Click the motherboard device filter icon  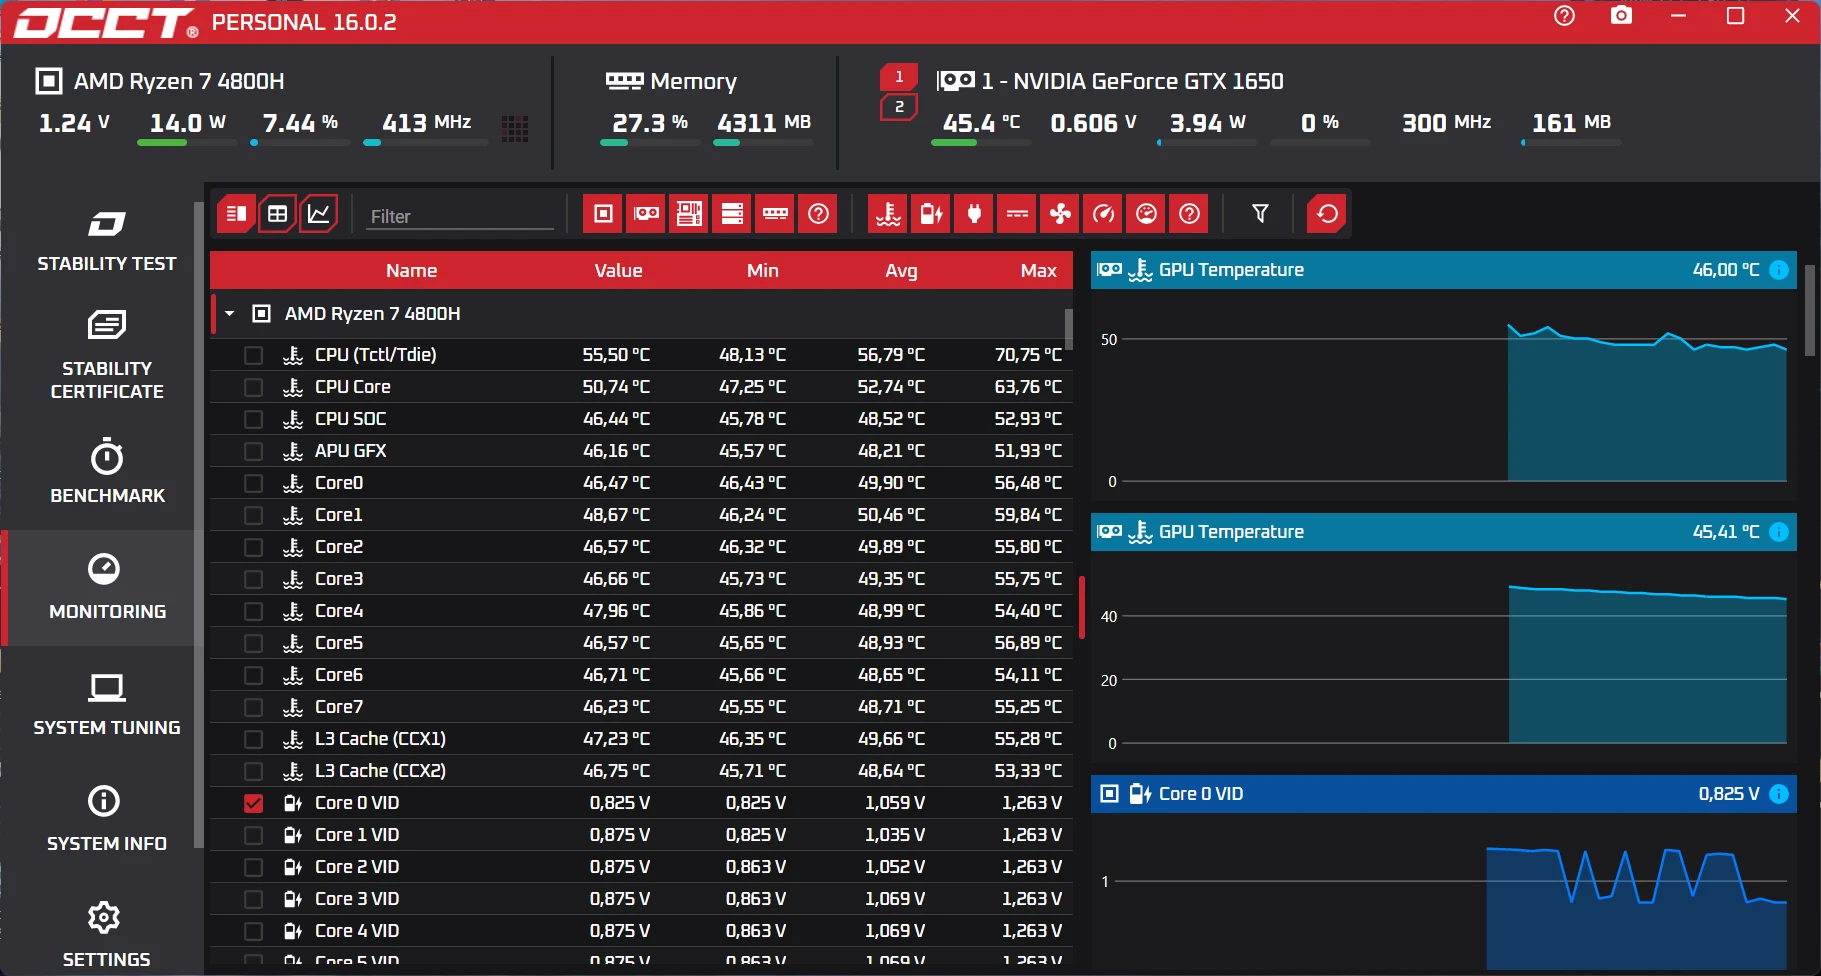tap(689, 214)
